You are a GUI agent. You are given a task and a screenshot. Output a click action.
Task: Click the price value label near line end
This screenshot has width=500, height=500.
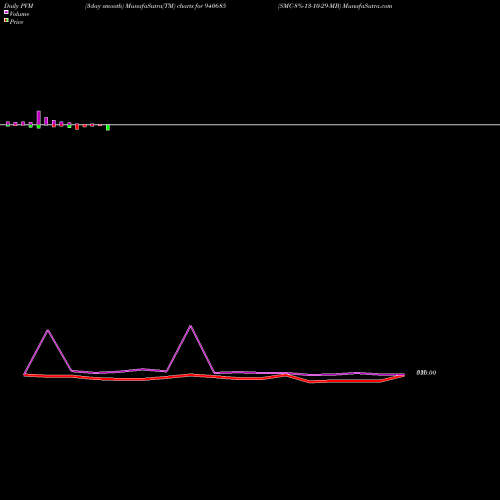click(x=426, y=373)
